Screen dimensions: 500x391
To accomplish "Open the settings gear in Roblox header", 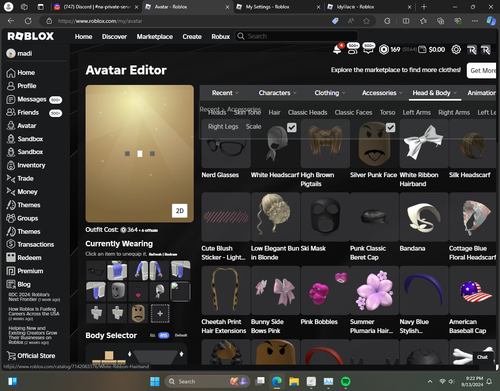I will point(456,50).
